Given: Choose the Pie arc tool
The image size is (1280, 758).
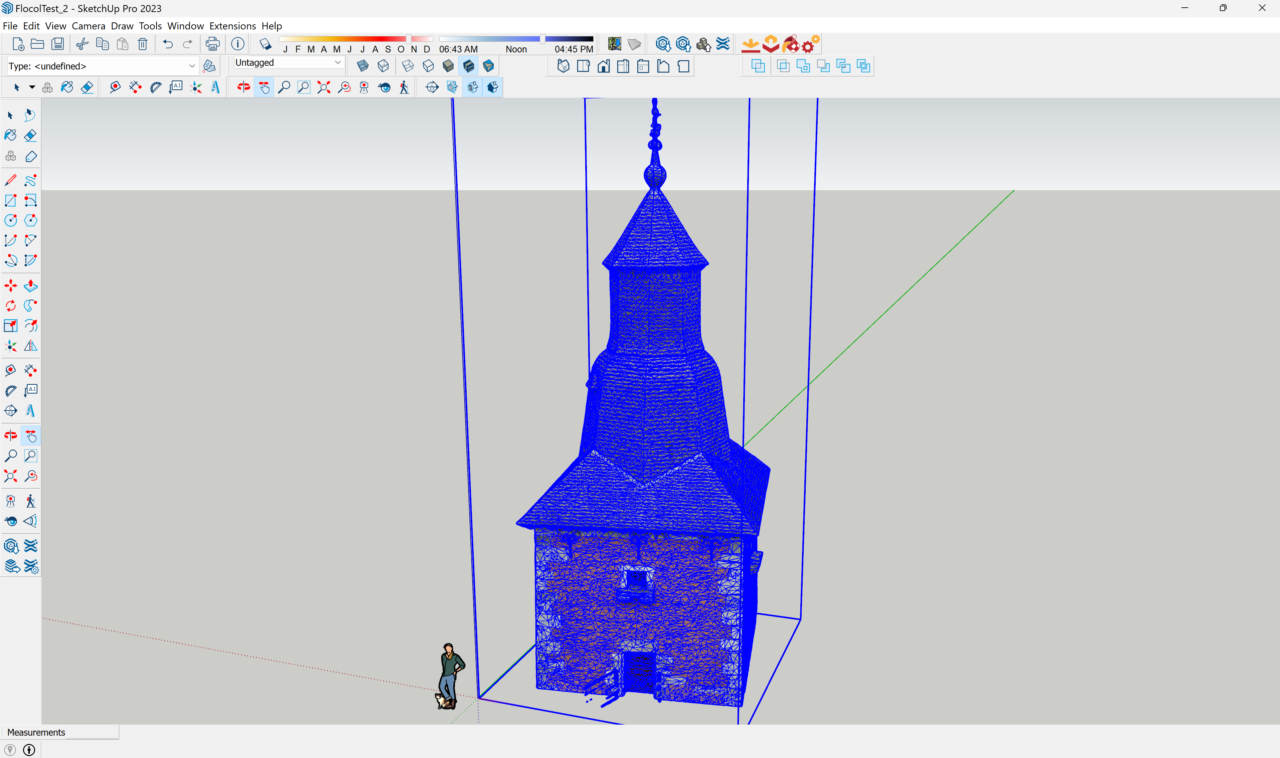Looking at the screenshot, I should [x=31, y=260].
